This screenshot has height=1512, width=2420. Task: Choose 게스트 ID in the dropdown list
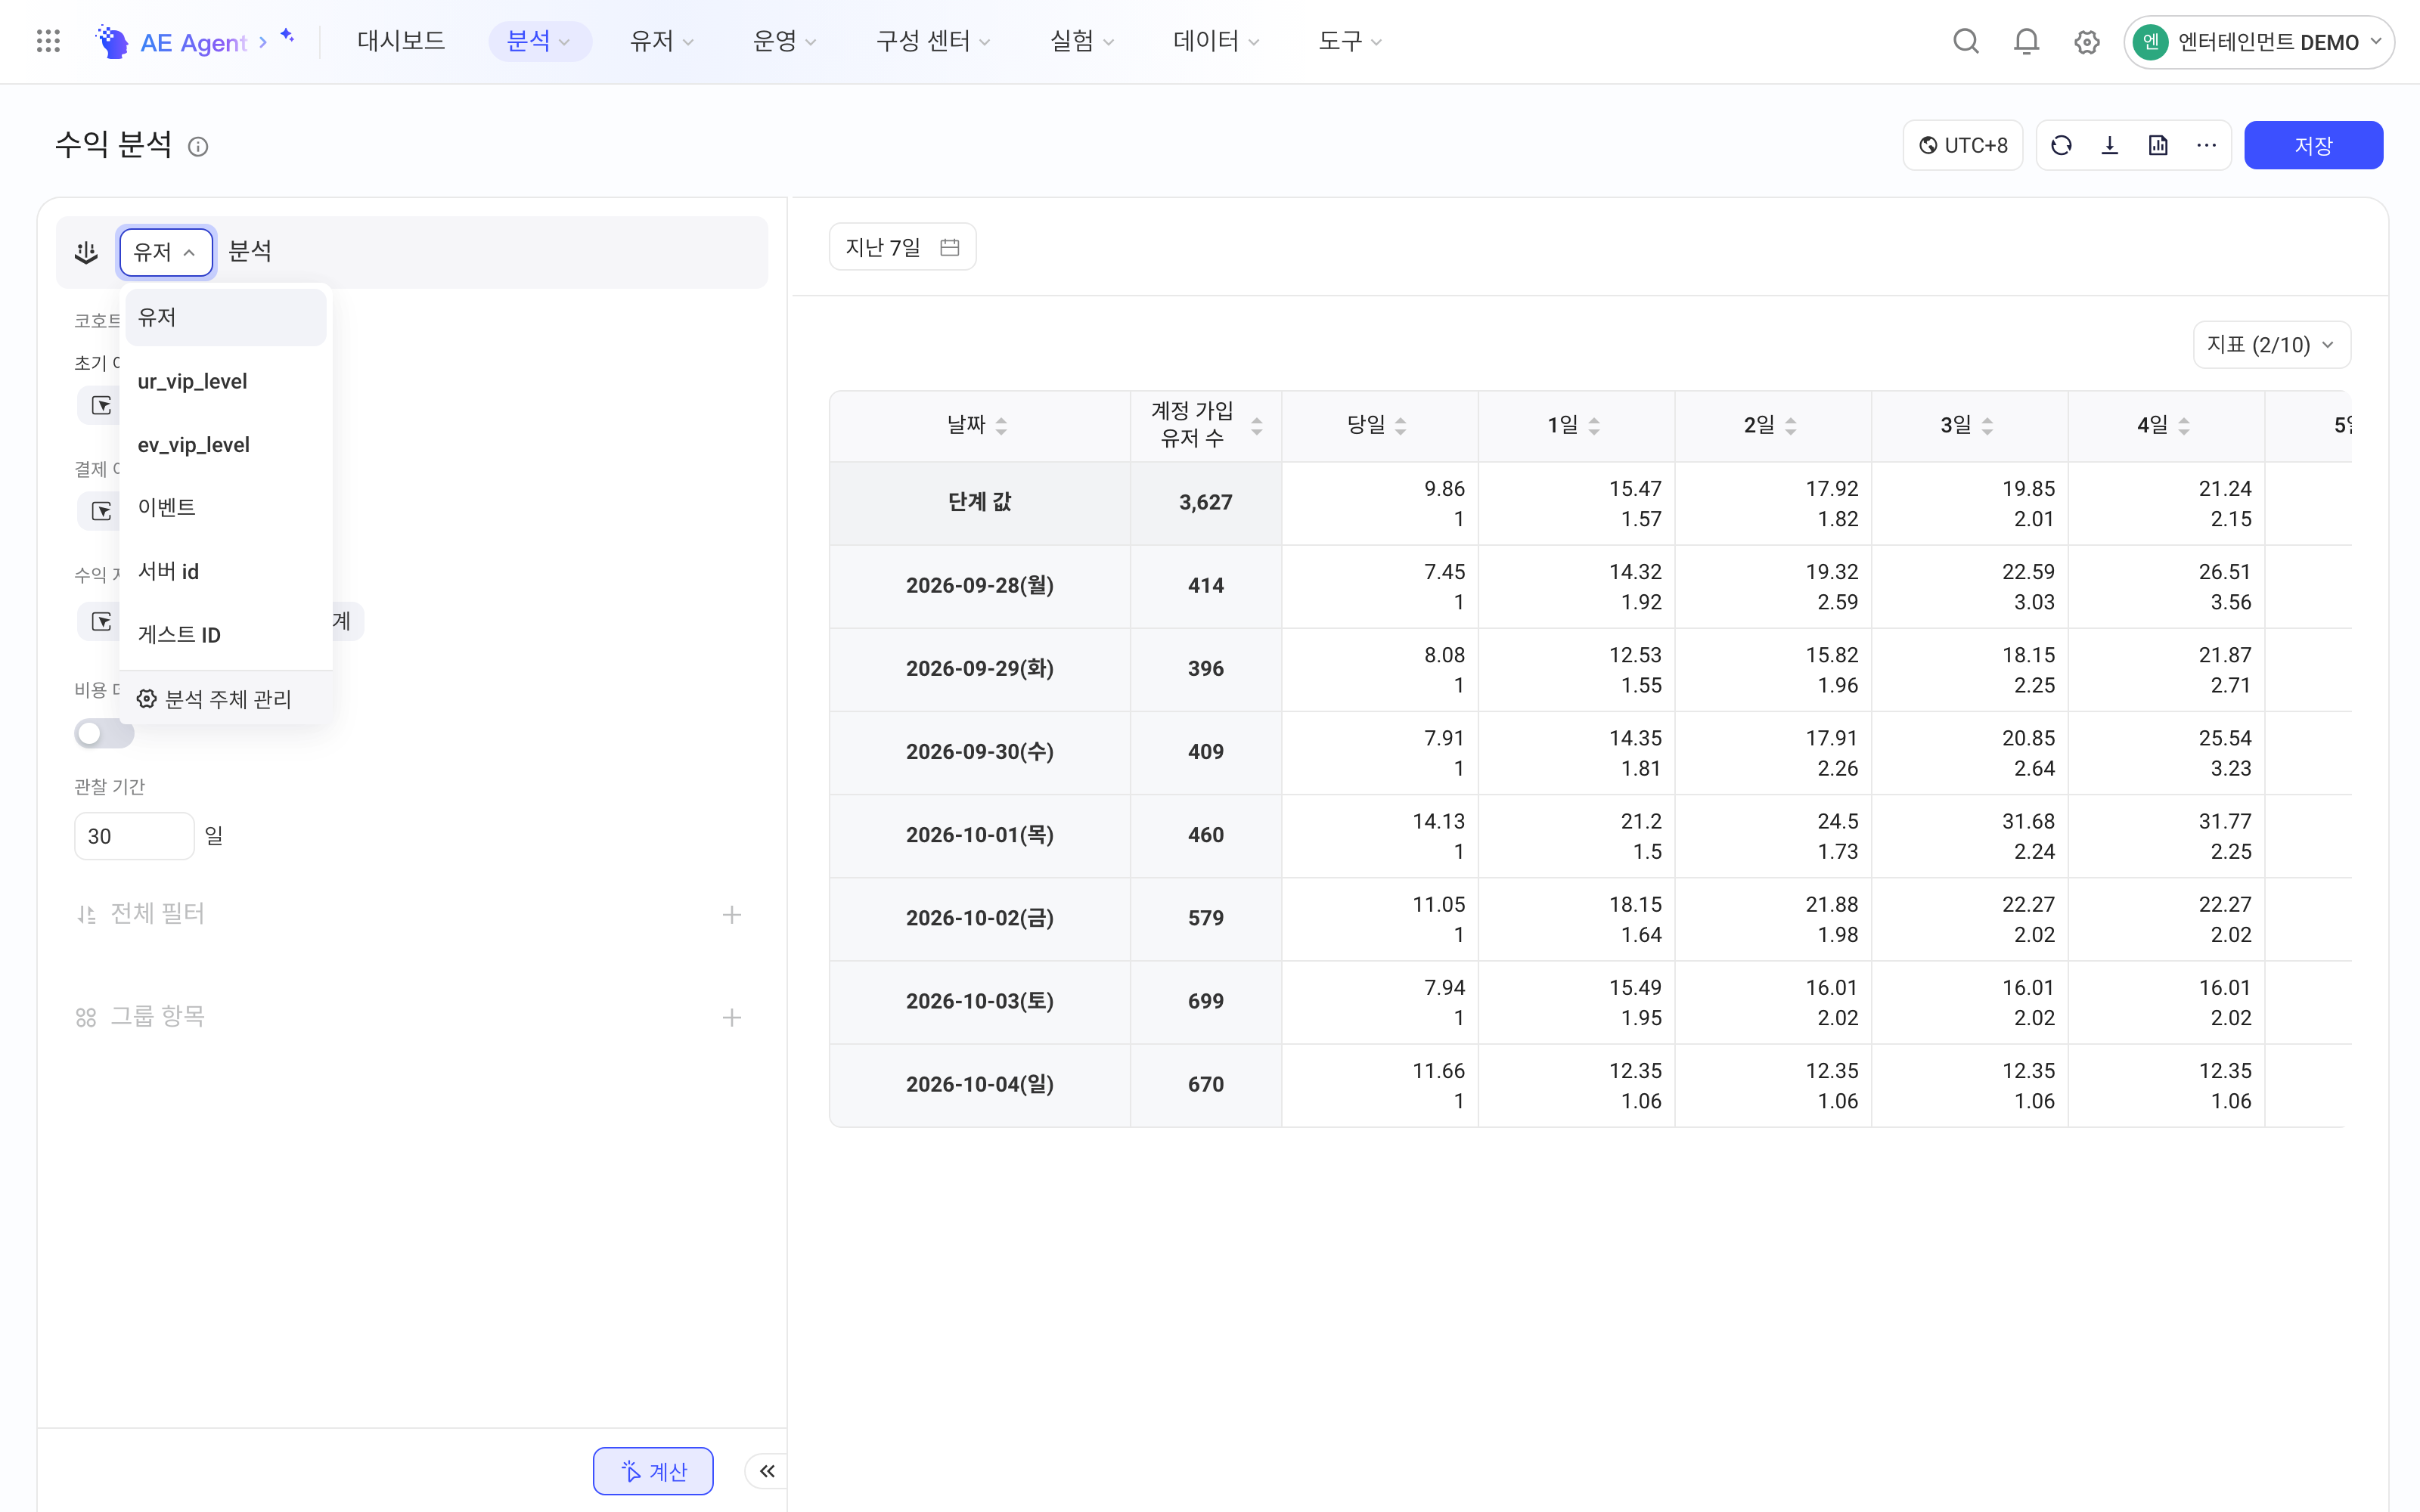(x=225, y=635)
